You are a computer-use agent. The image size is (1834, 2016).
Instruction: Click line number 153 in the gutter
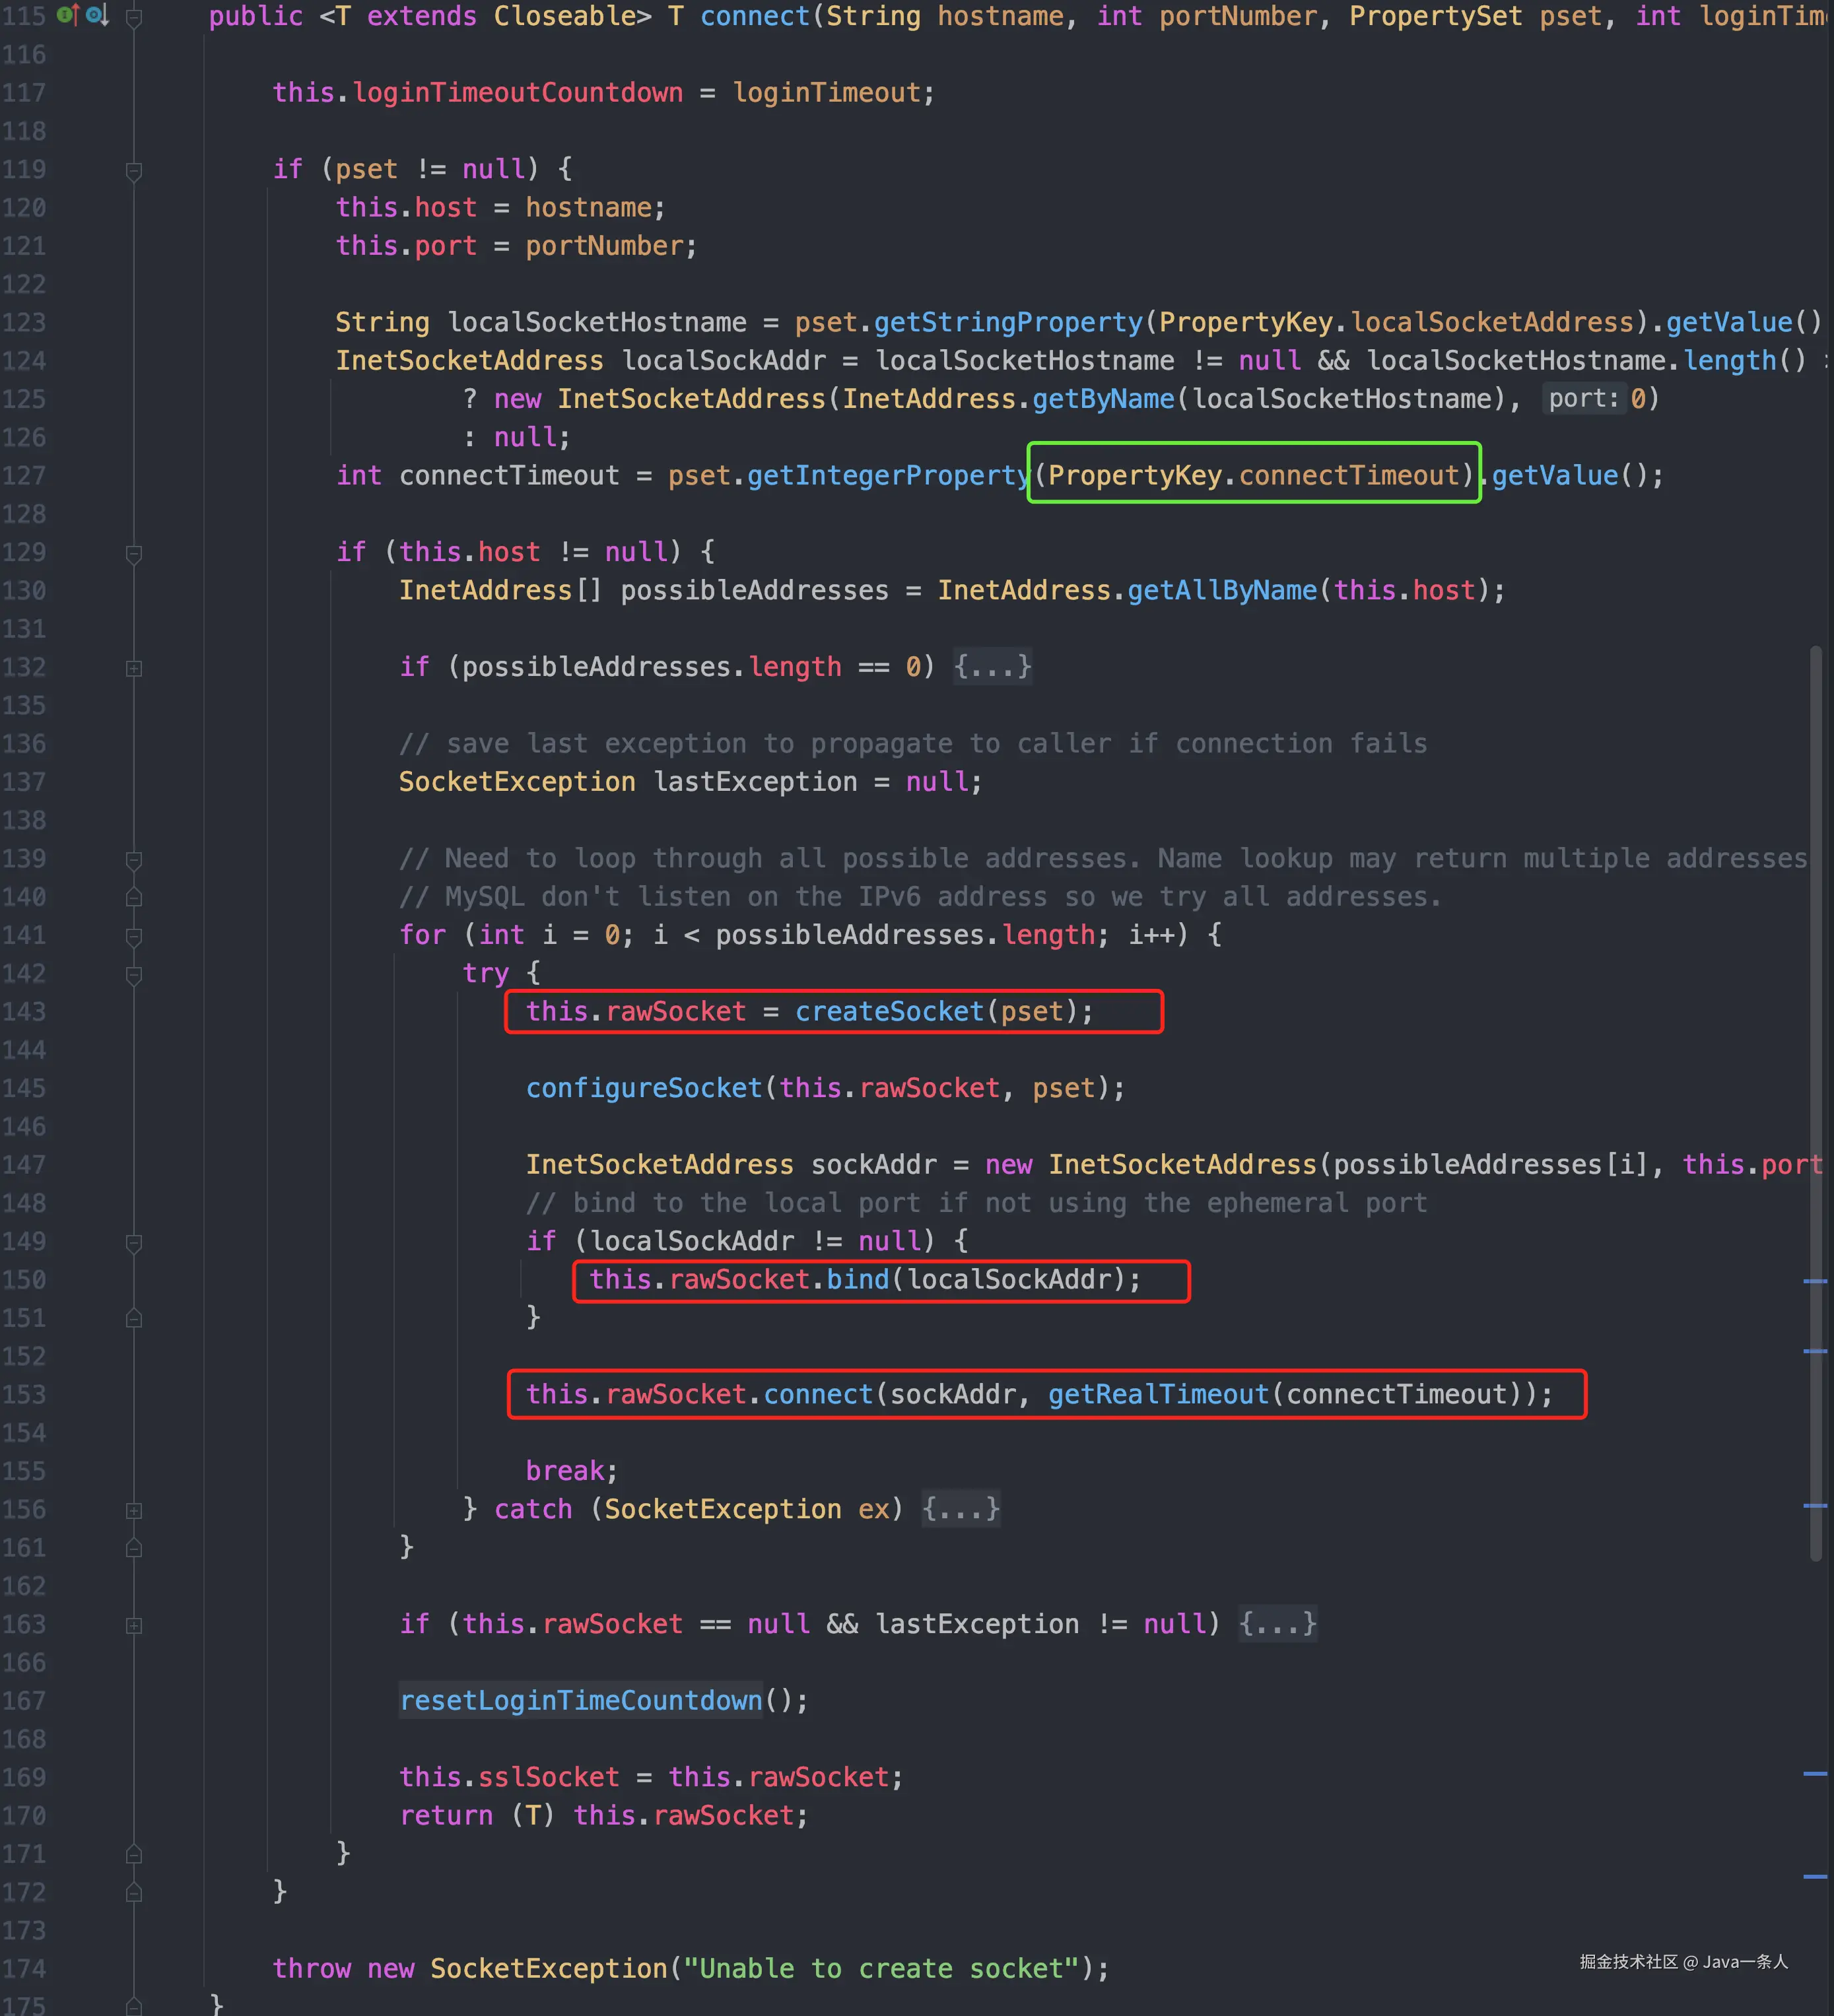coord(24,1394)
